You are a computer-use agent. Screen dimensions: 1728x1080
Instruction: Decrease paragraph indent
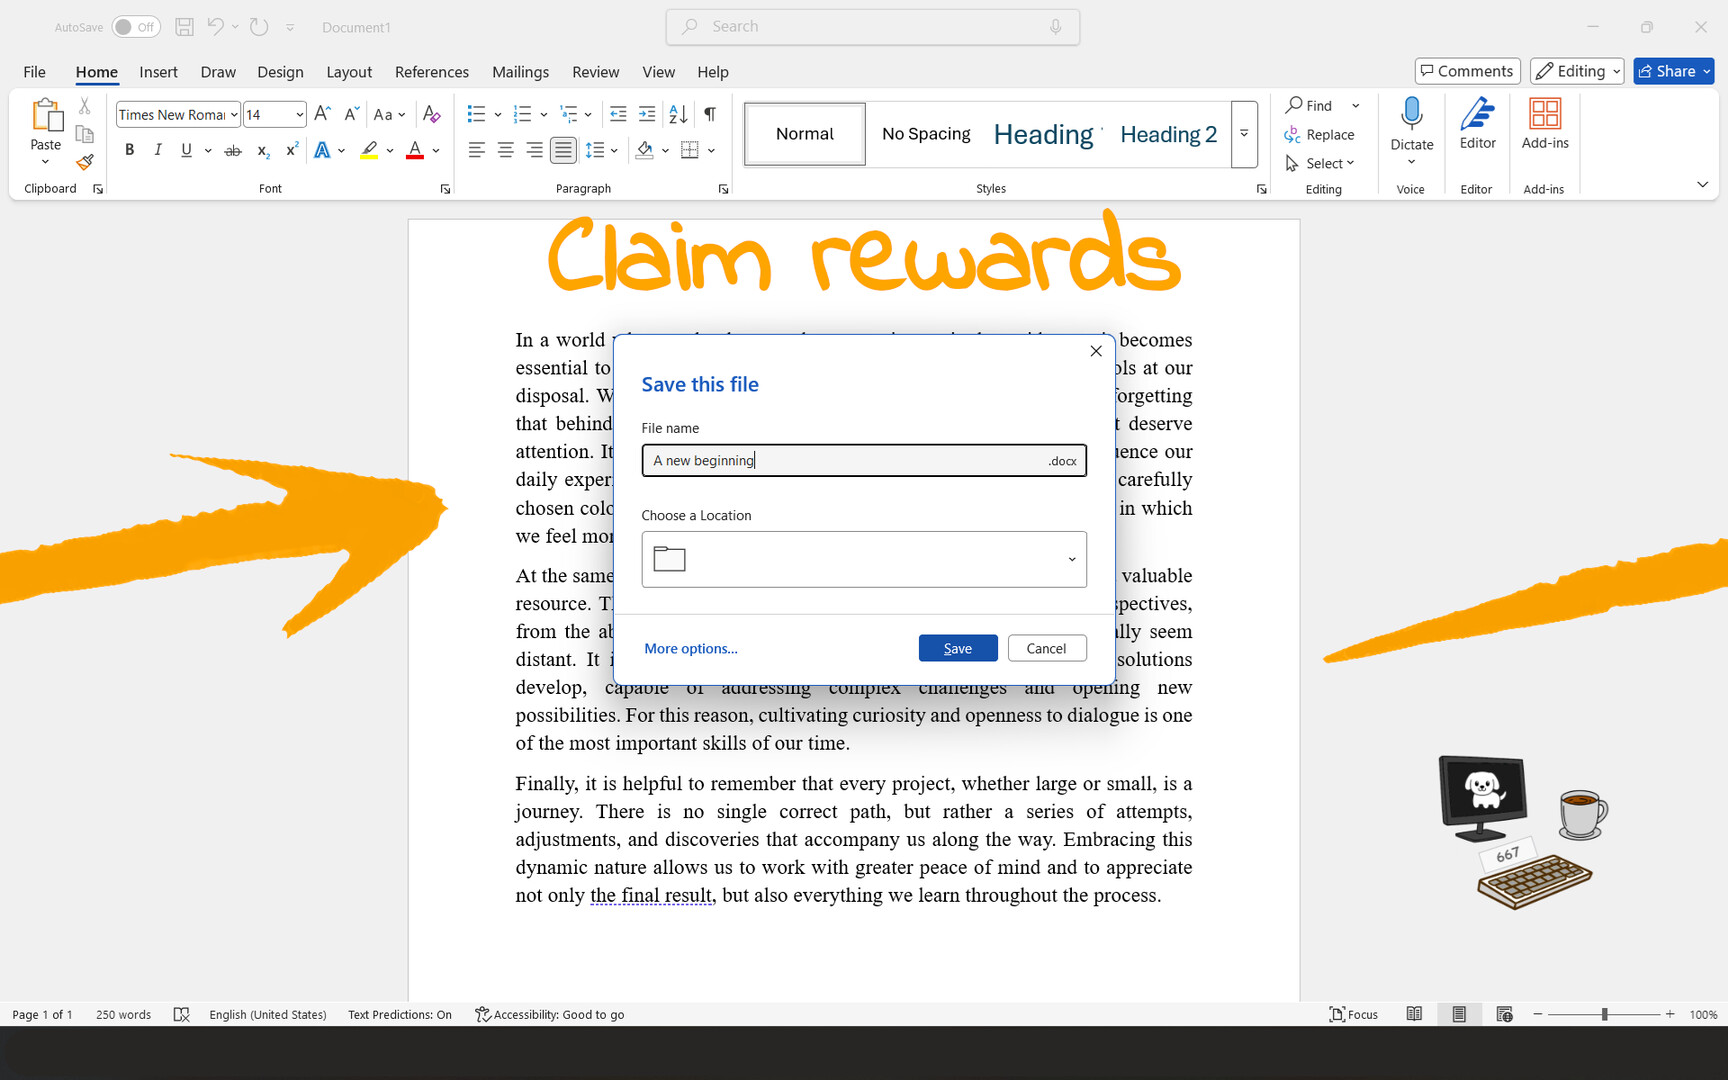(618, 114)
